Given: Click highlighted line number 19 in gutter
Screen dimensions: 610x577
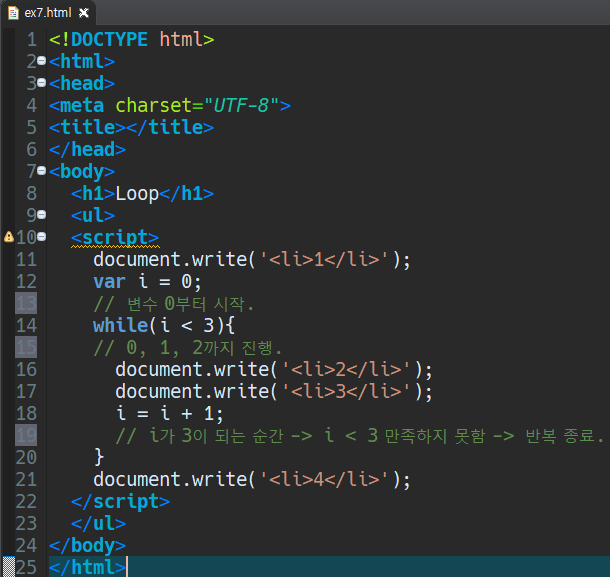Looking at the screenshot, I should tap(26, 435).
